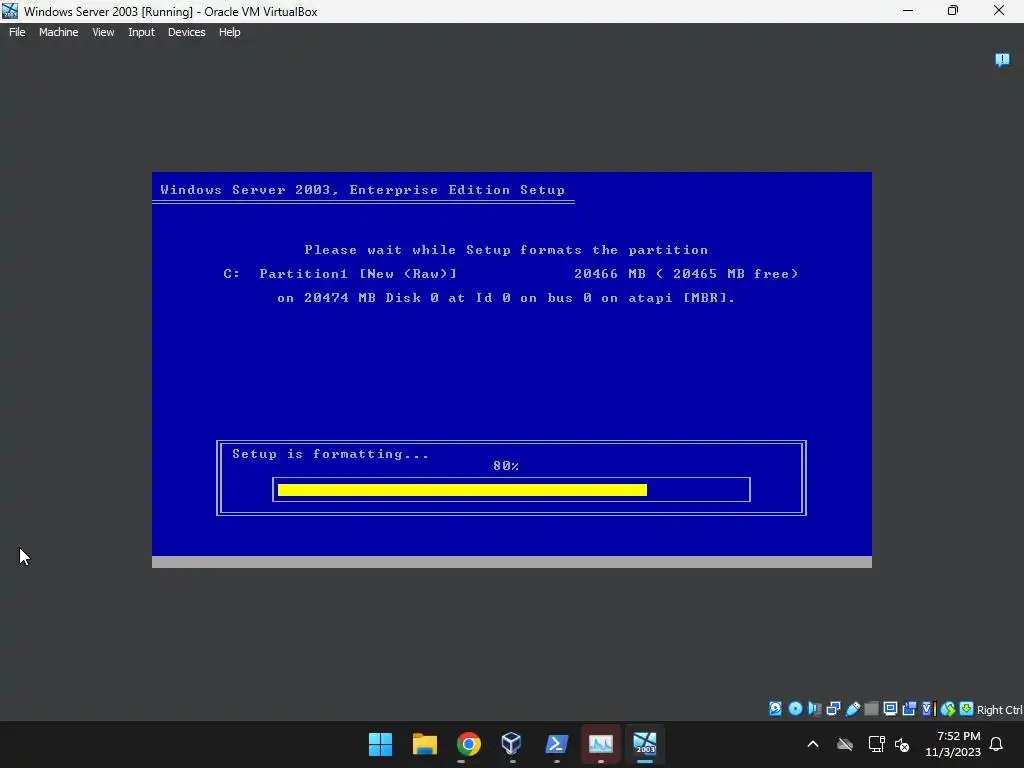The image size is (1024, 768).
Task: Close the VirtualBox window
Action: (999, 11)
